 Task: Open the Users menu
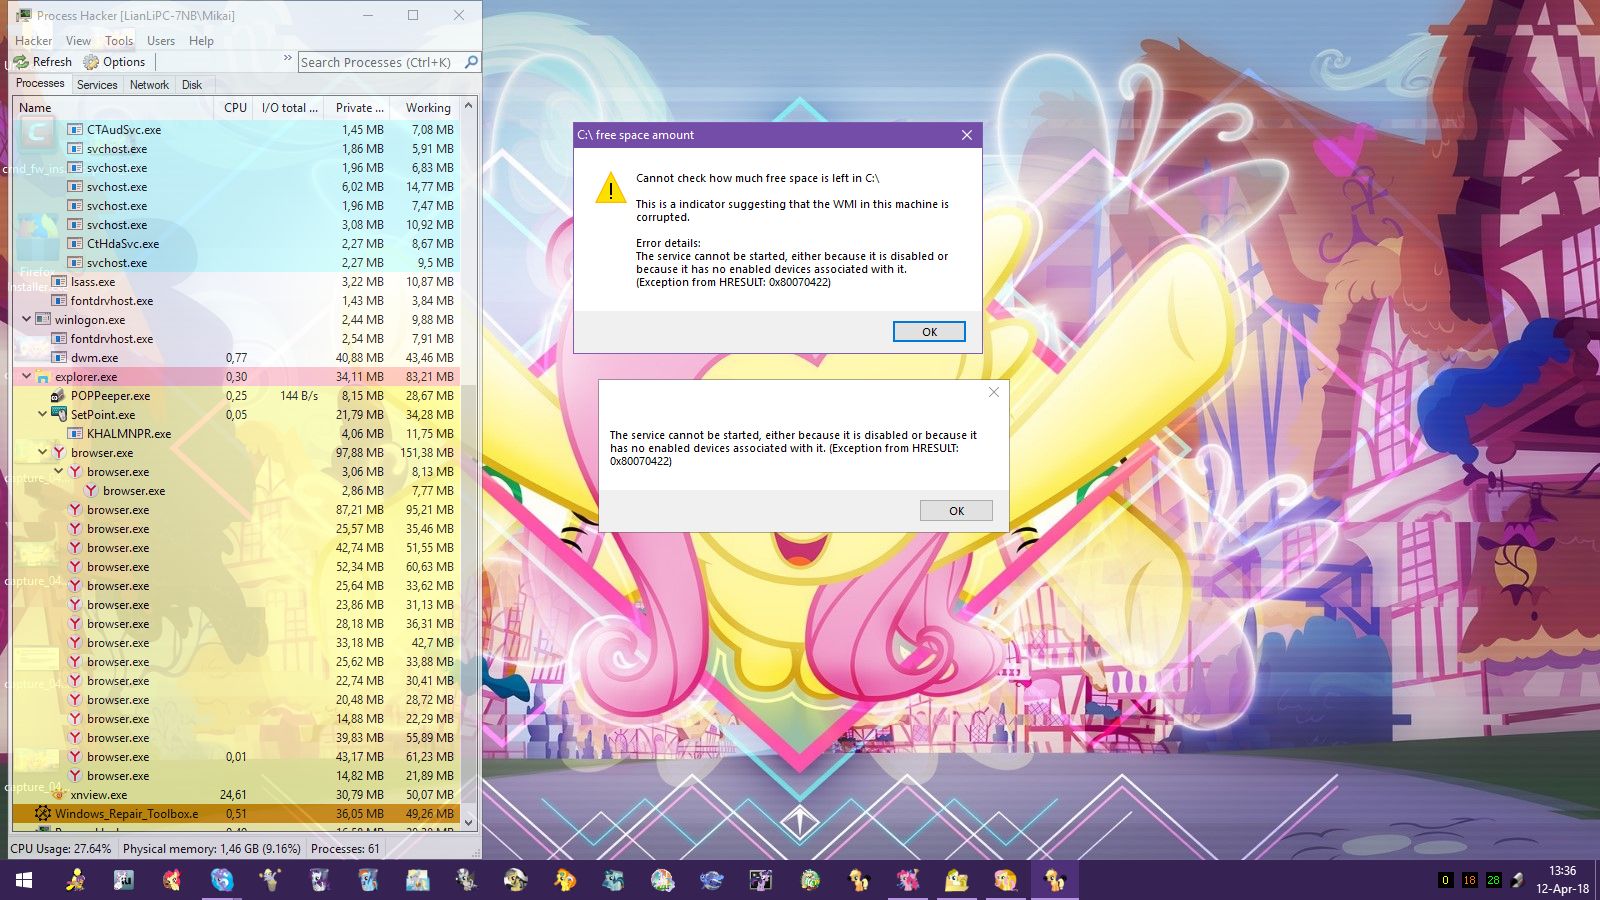click(161, 41)
